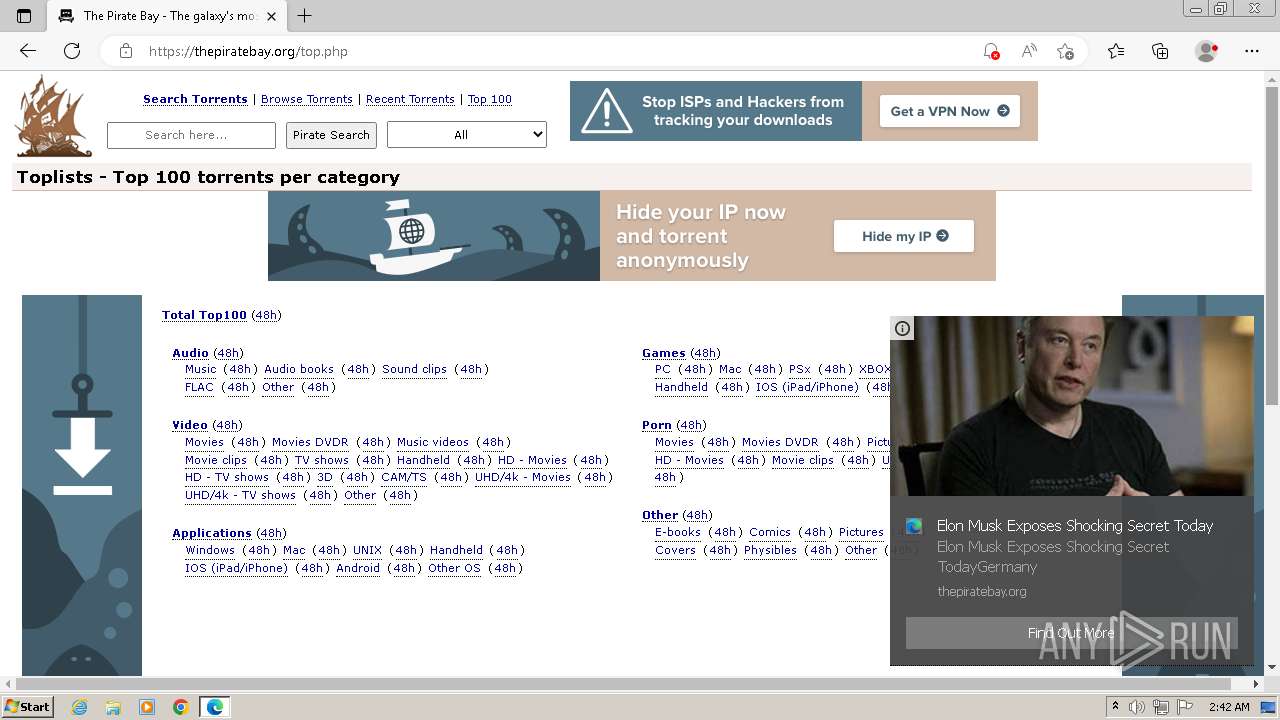The image size is (1280, 720).
Task: Open the Games category link
Action: point(664,353)
